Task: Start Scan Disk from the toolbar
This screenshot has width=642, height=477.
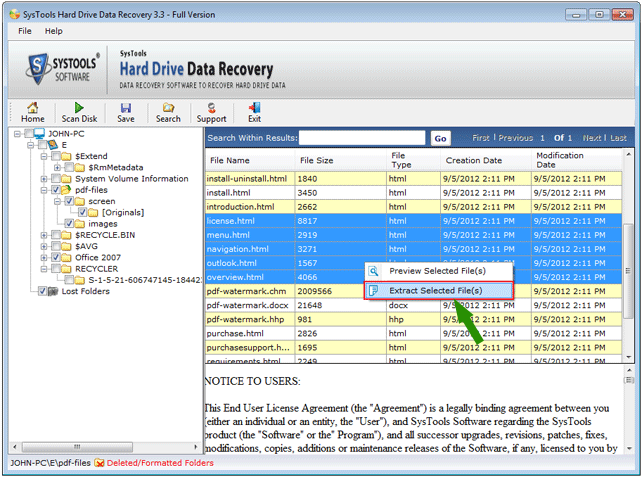Action: [79, 108]
